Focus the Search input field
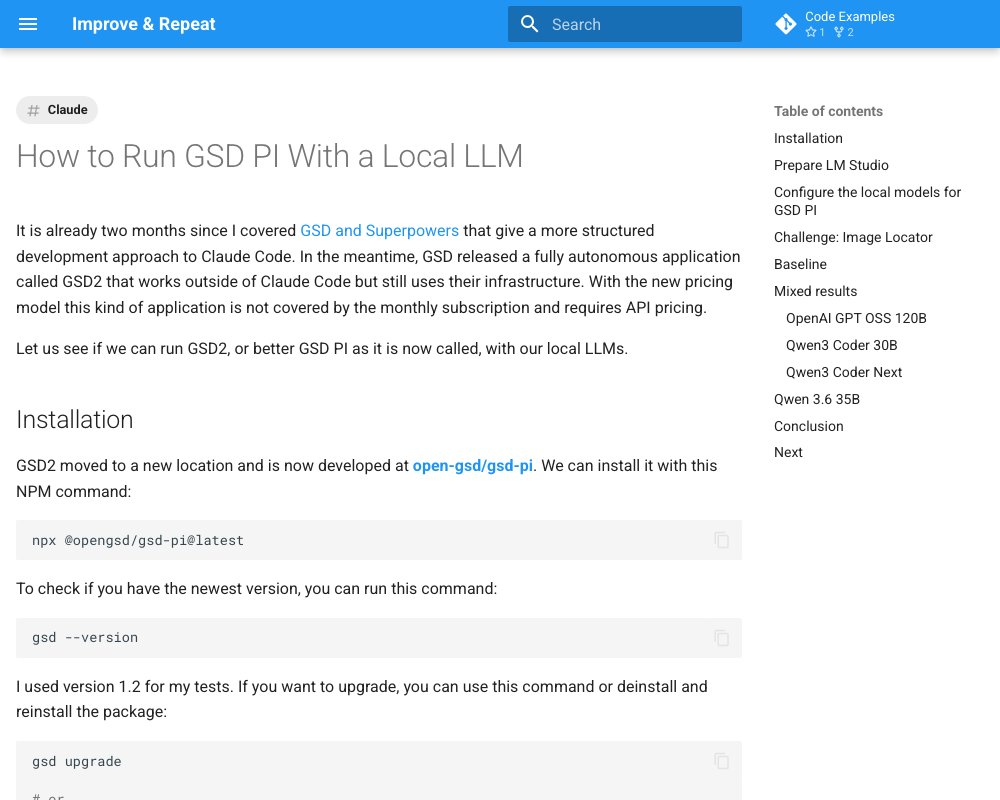This screenshot has height=800, width=1000. click(x=624, y=24)
